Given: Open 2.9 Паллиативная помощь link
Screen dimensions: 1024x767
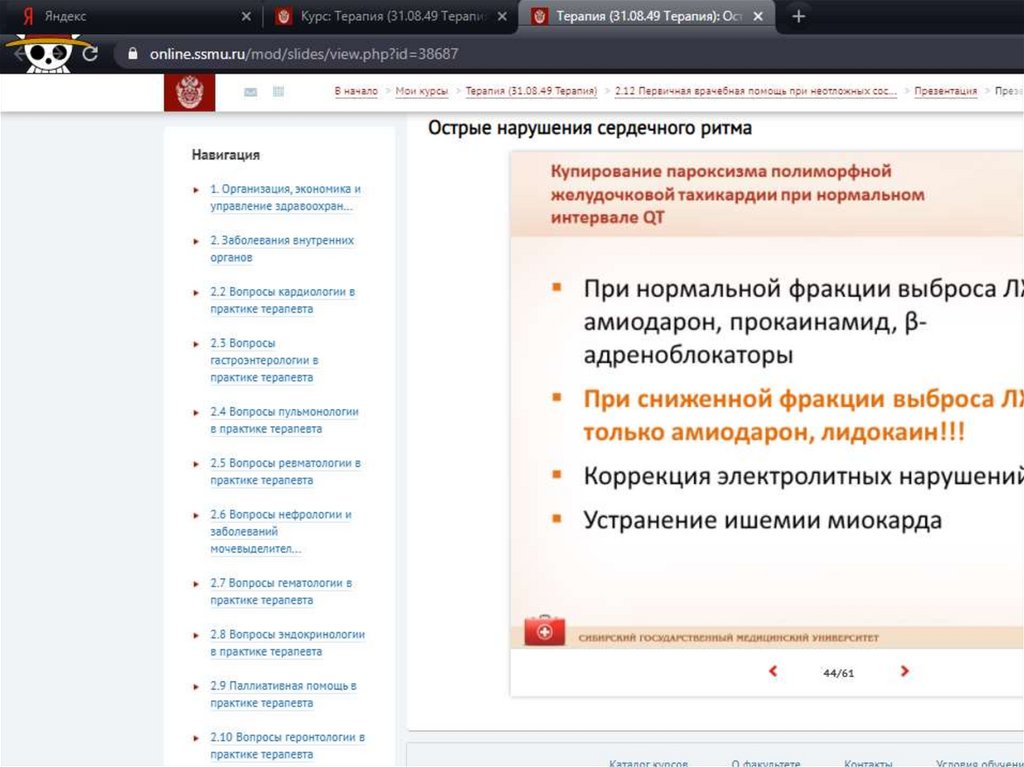Looking at the screenshot, I should (x=283, y=694).
